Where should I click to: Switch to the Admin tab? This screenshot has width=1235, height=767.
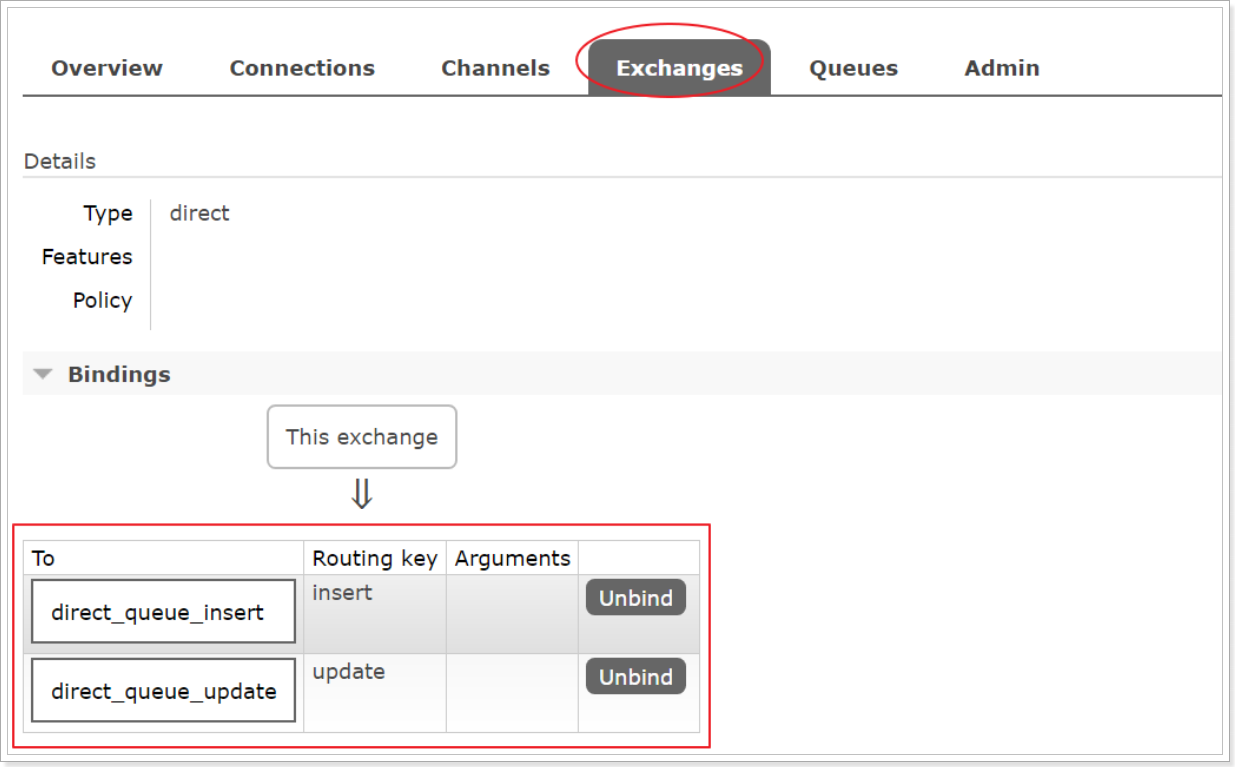[x=1002, y=68]
